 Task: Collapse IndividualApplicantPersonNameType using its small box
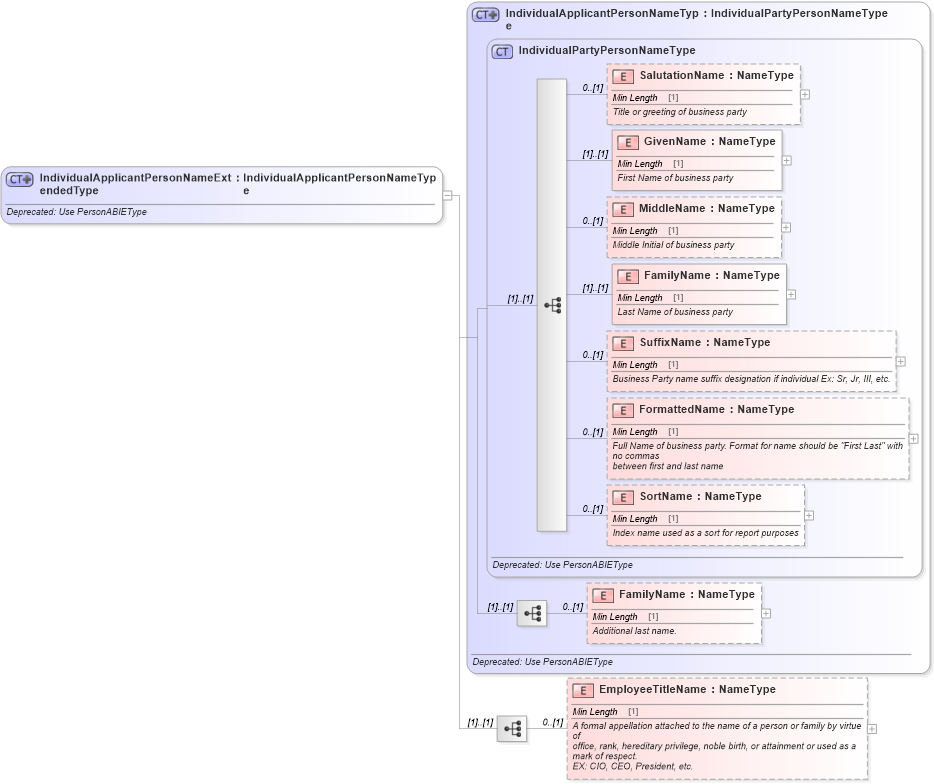(447, 195)
